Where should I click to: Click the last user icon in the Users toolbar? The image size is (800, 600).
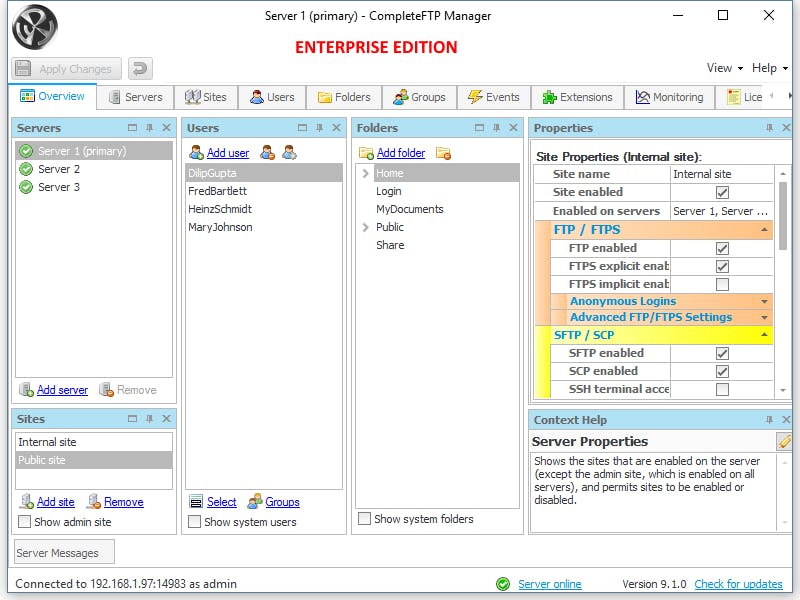click(290, 152)
